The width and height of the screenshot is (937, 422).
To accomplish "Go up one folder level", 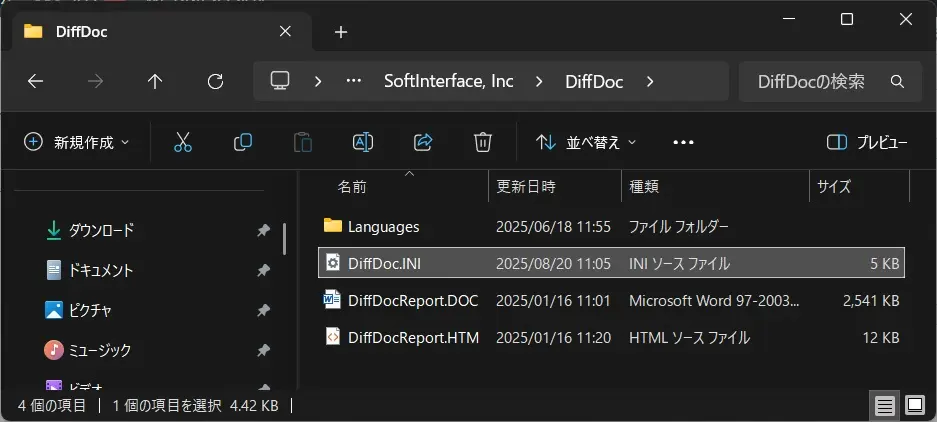I will [x=155, y=81].
